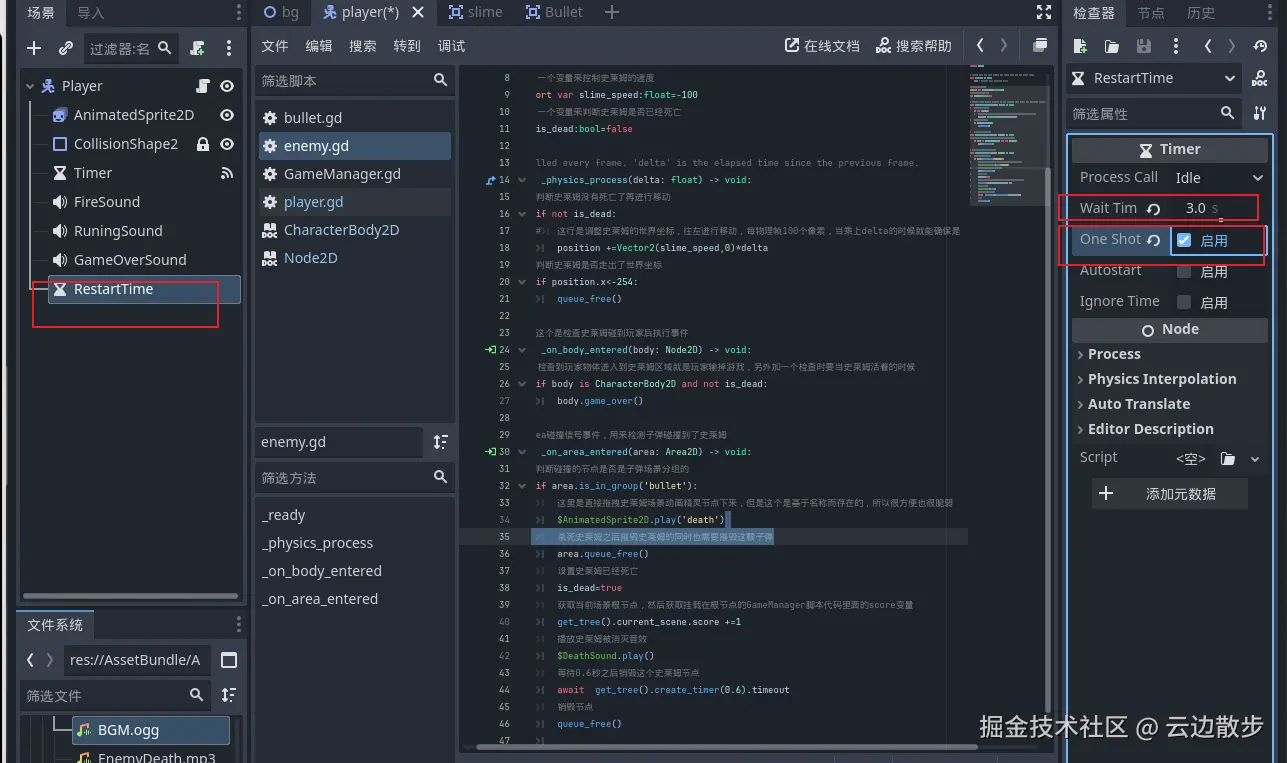Switch to 节点 dock tab
This screenshot has width=1287, height=763.
pos(1151,13)
